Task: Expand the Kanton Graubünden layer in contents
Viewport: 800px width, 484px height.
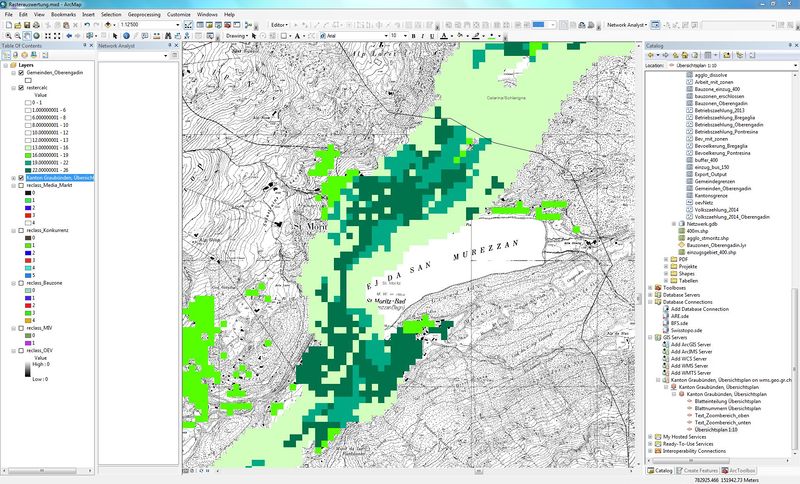Action: tap(13, 178)
